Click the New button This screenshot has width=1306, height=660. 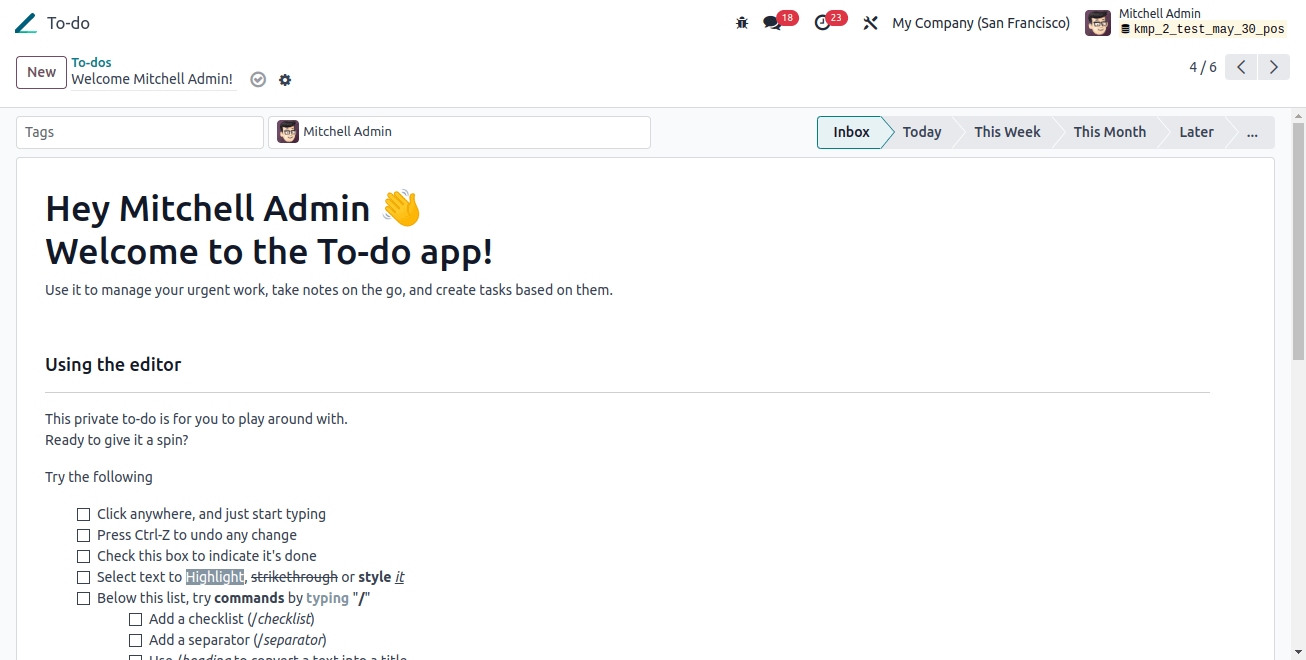coord(42,72)
